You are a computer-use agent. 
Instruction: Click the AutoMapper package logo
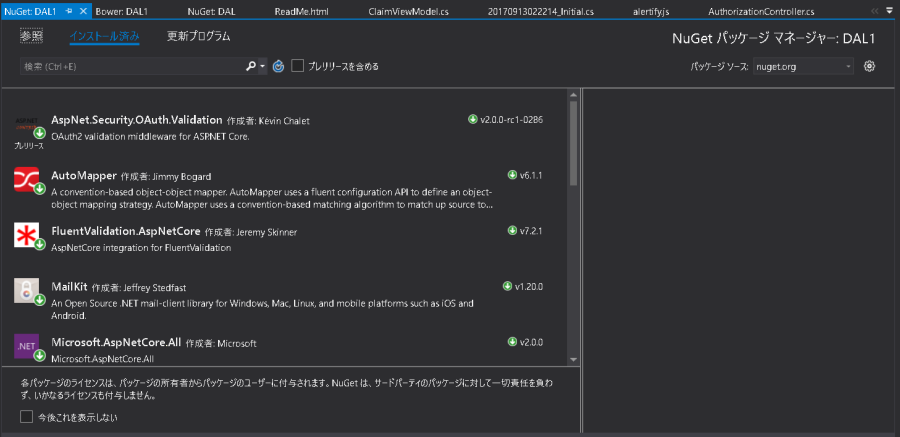click(26, 179)
